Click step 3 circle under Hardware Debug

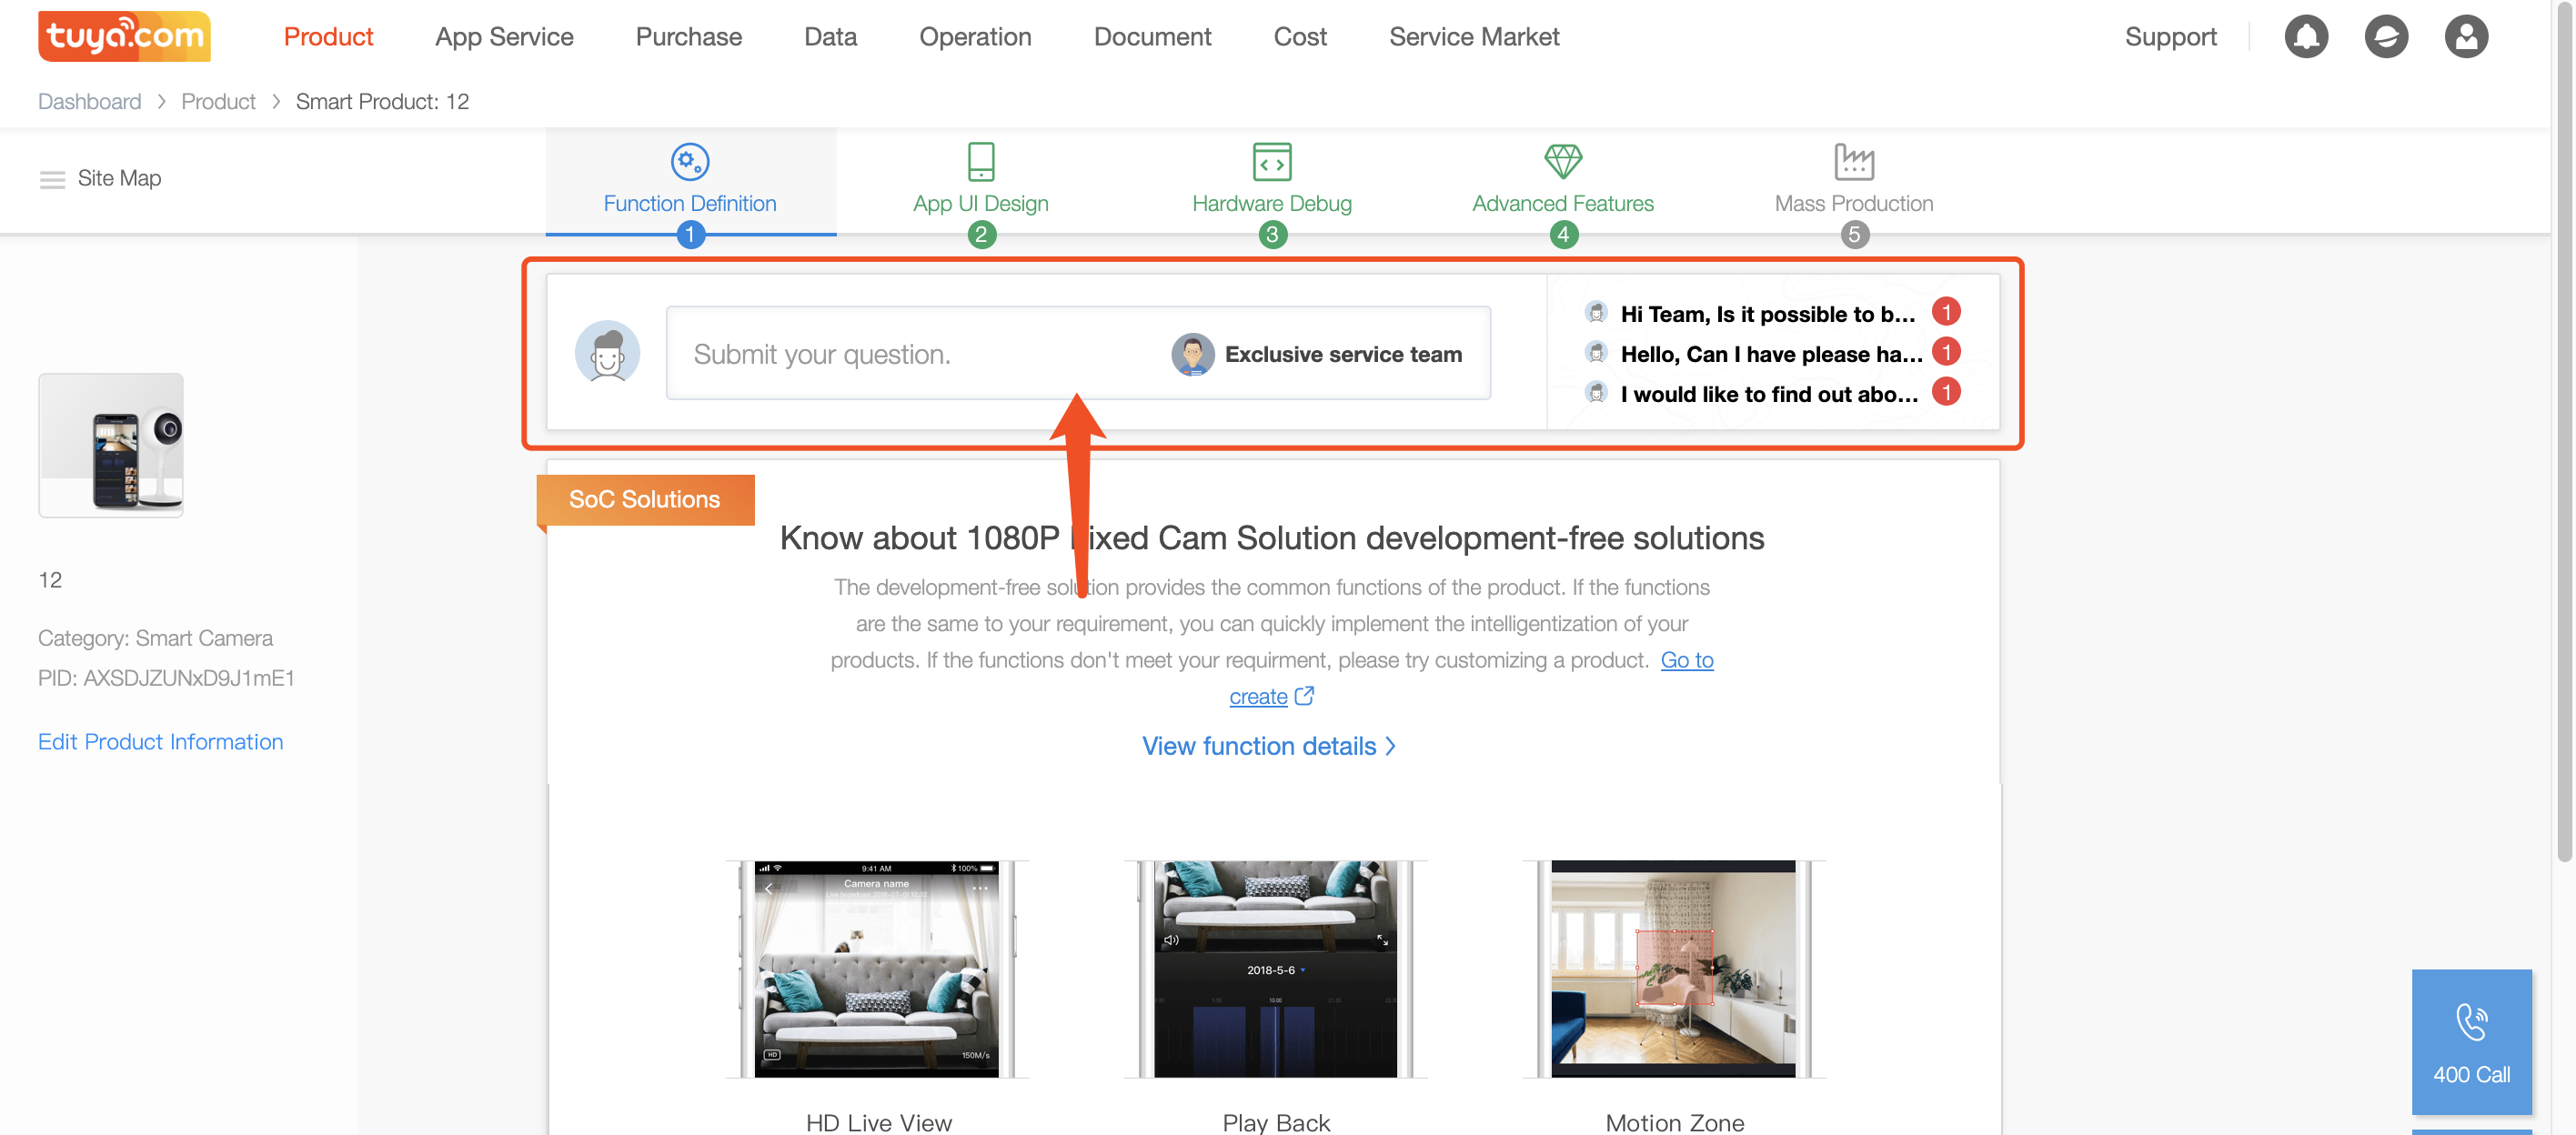(1272, 235)
